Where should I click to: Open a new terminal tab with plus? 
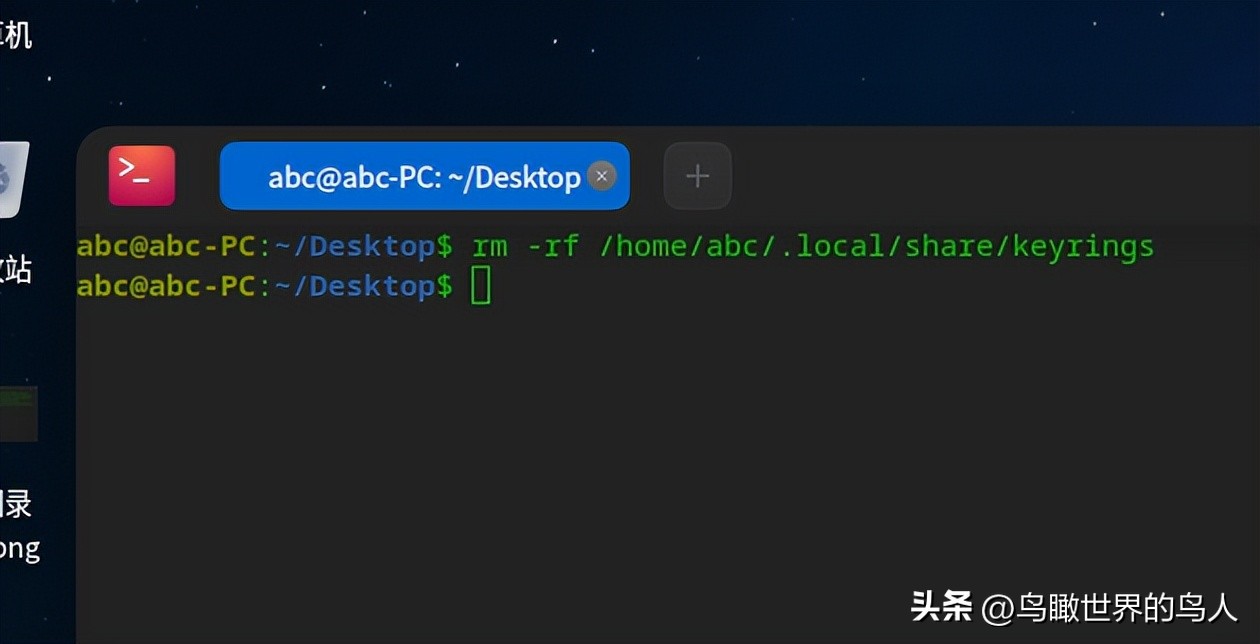(x=697, y=177)
